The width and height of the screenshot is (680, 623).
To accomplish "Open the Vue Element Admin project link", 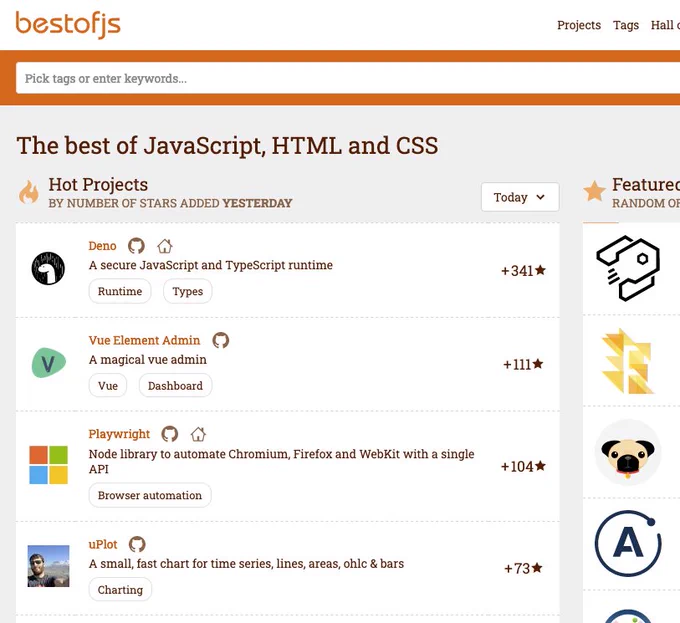I will pyautogui.click(x=144, y=340).
